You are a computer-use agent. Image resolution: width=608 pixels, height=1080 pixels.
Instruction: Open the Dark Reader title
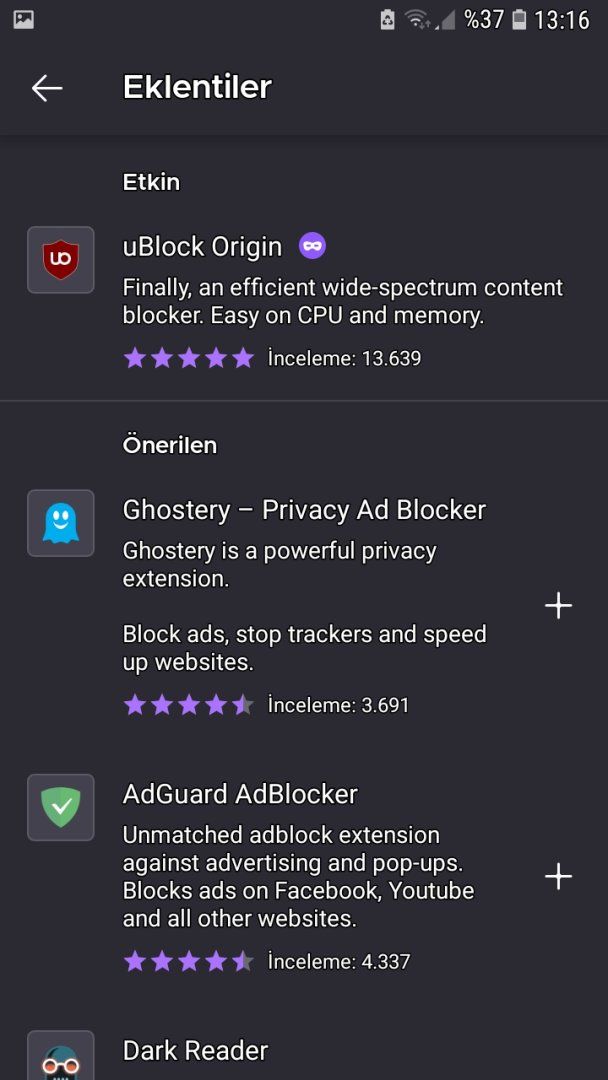196,1050
